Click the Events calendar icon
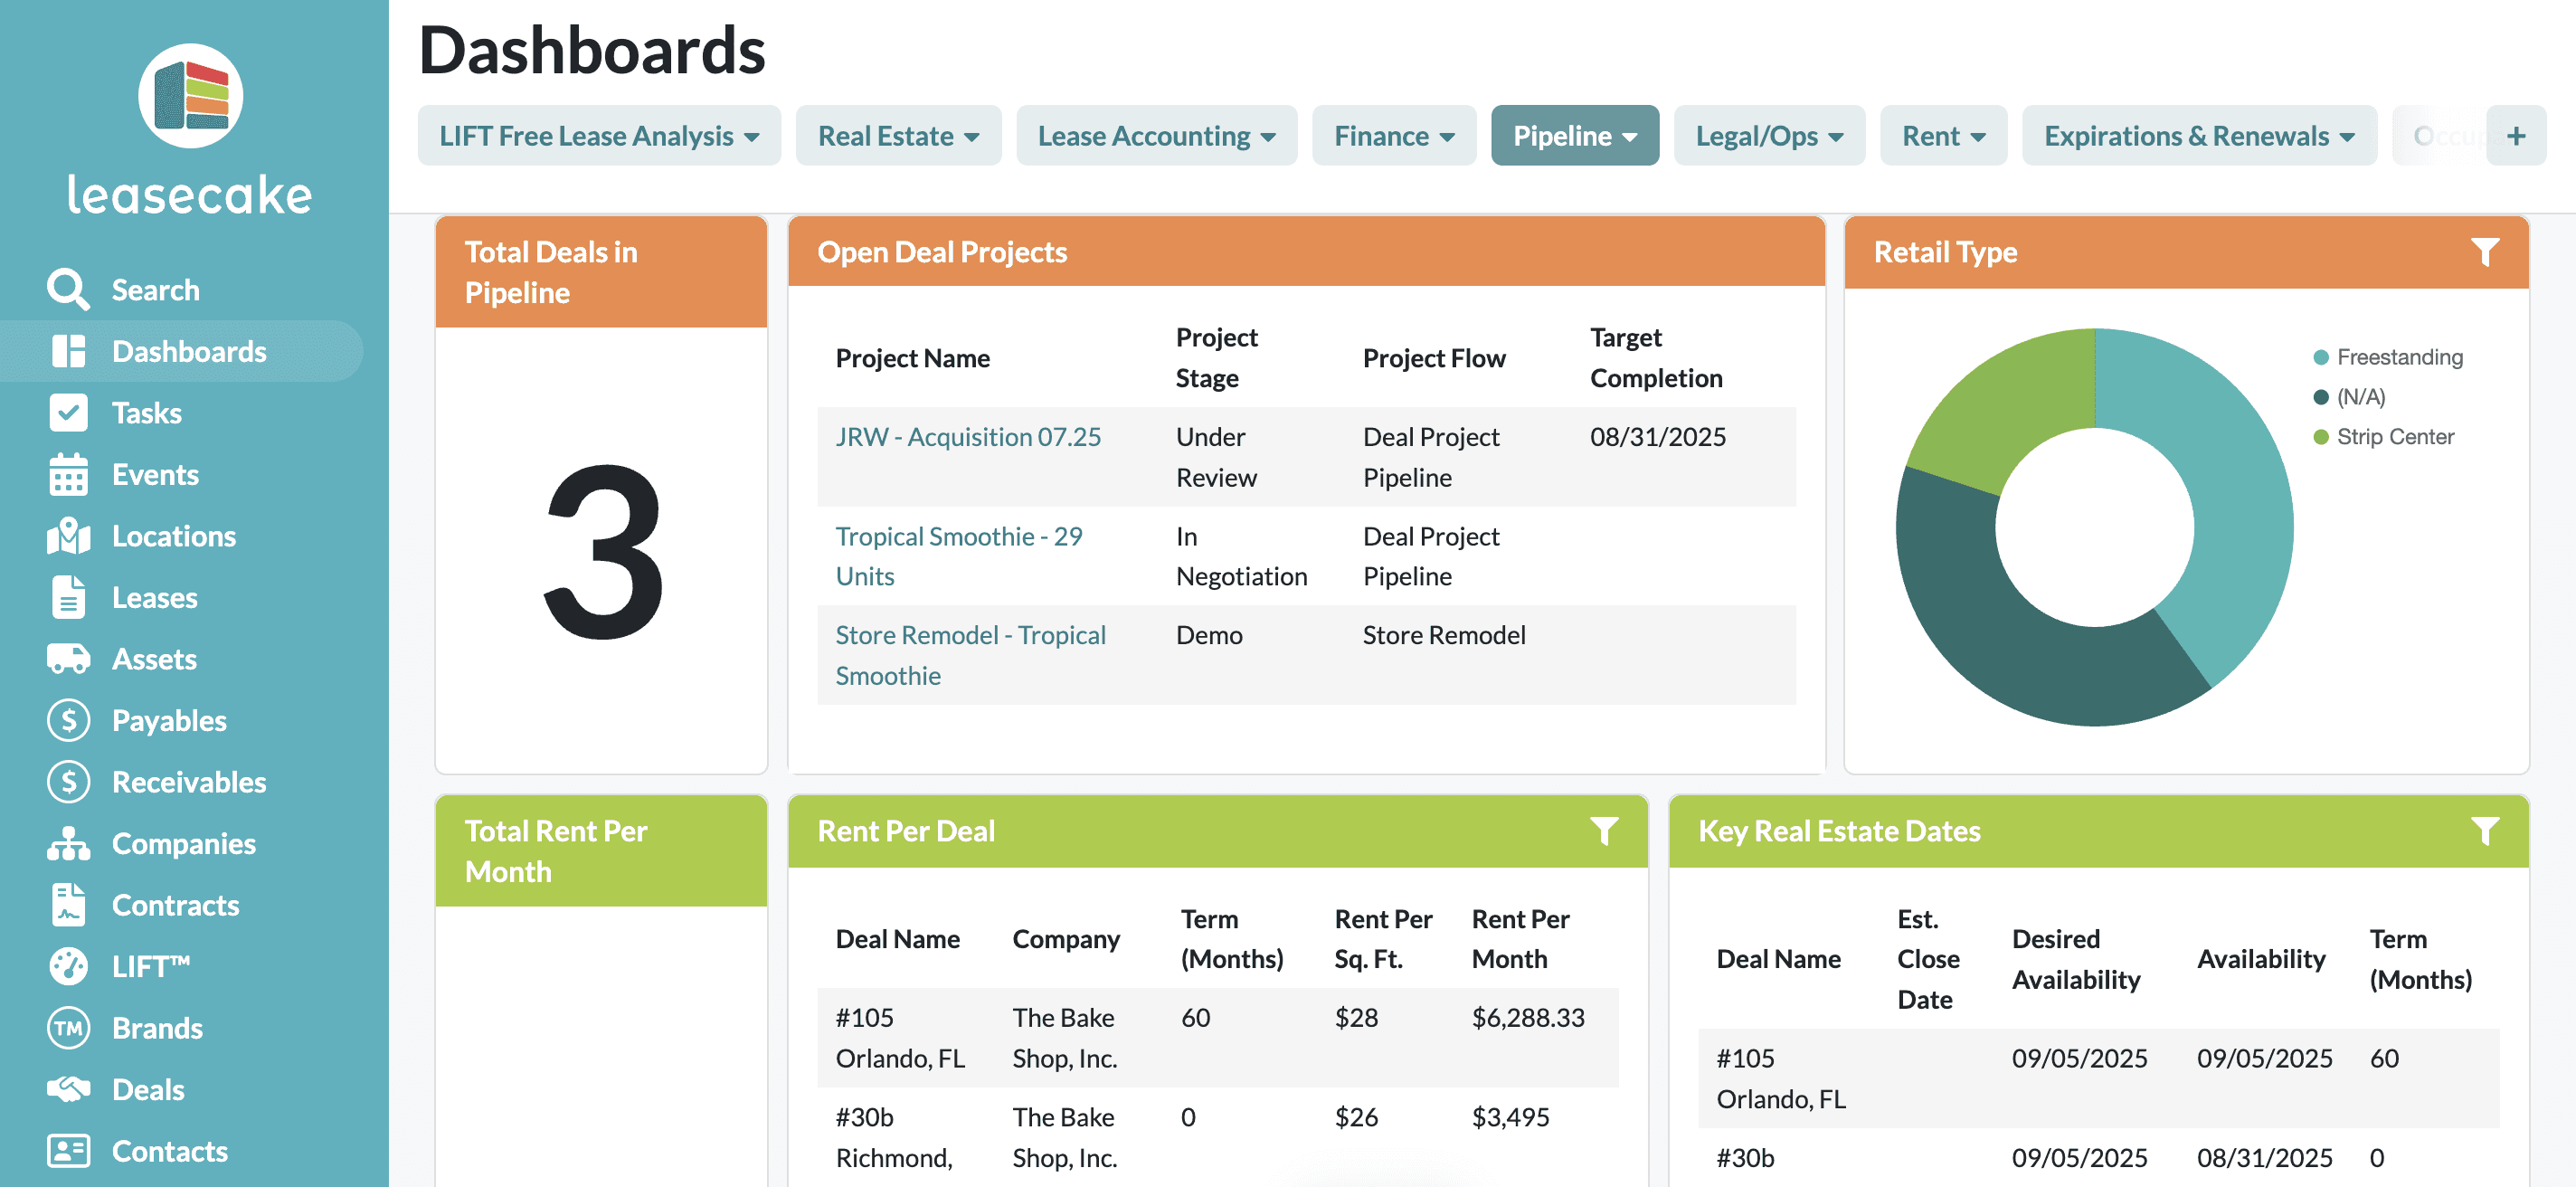The image size is (2576, 1187). [68, 475]
